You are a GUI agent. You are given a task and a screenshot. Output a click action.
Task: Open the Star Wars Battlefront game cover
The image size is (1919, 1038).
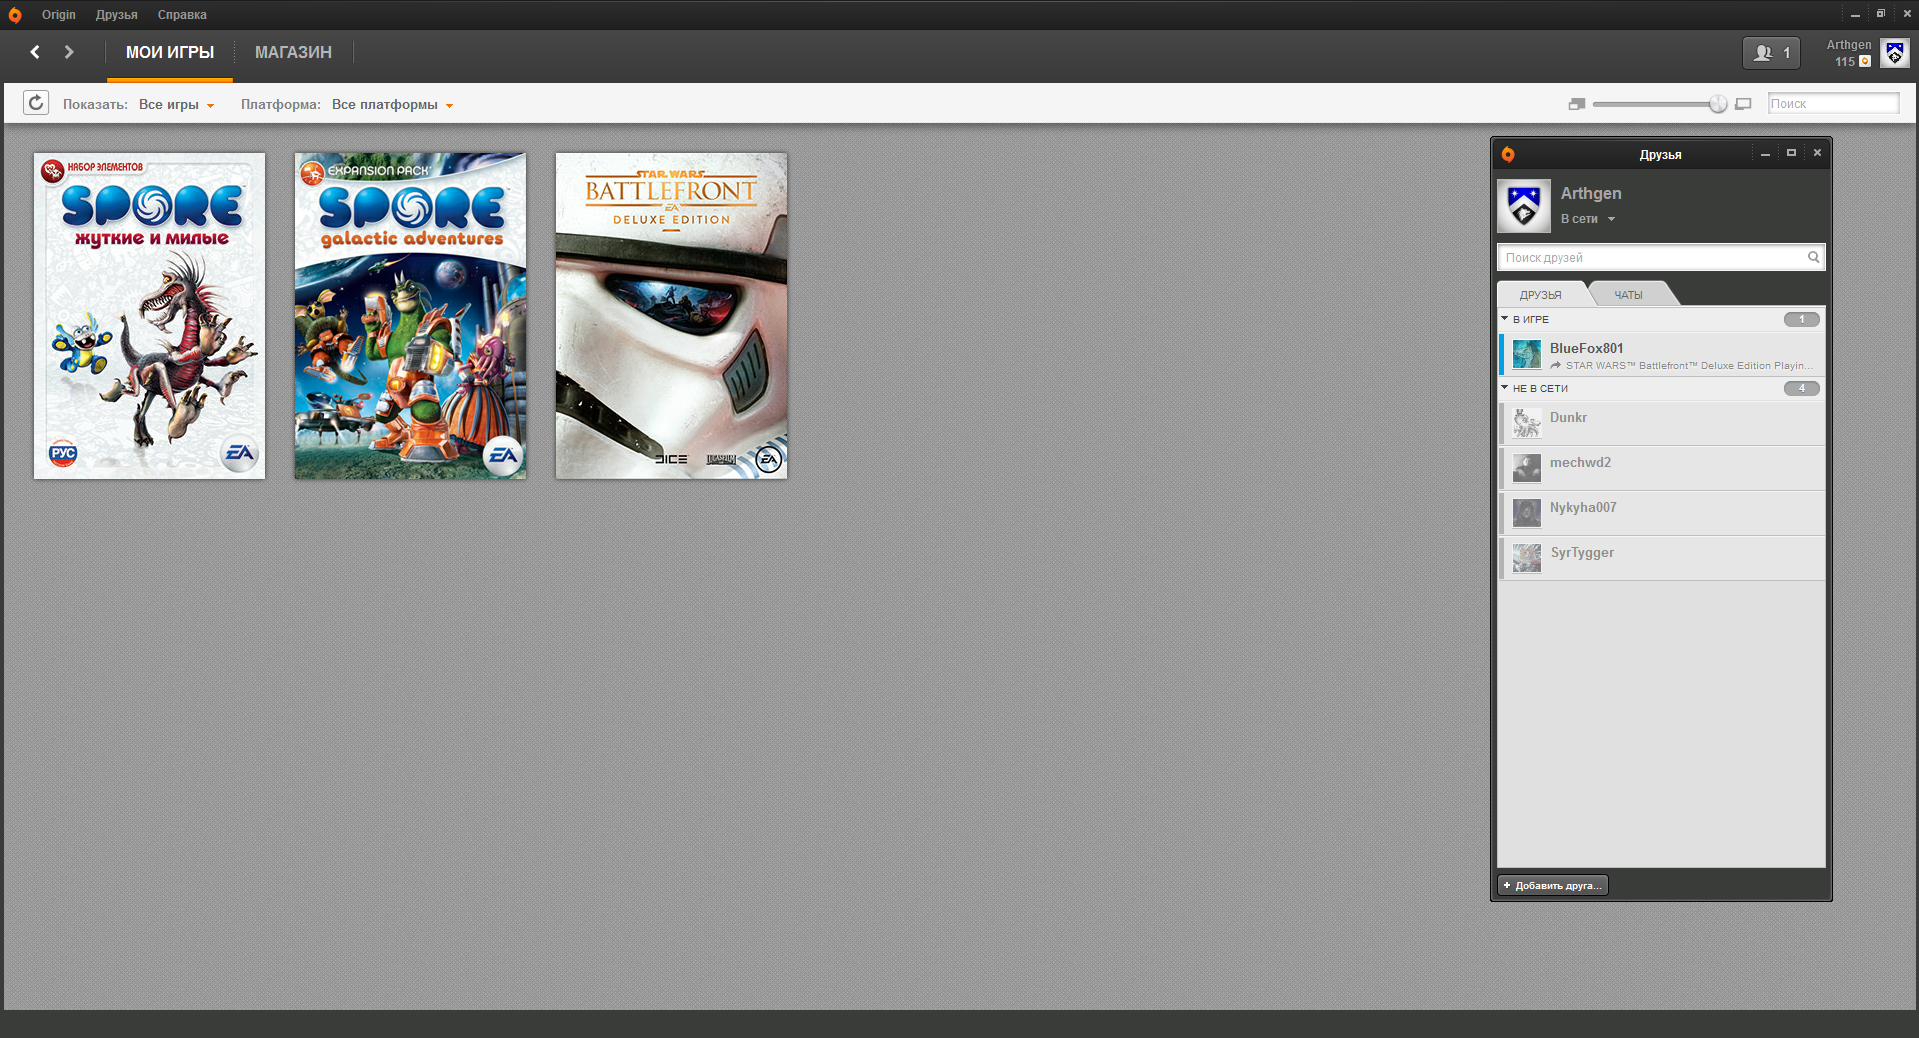click(x=671, y=316)
